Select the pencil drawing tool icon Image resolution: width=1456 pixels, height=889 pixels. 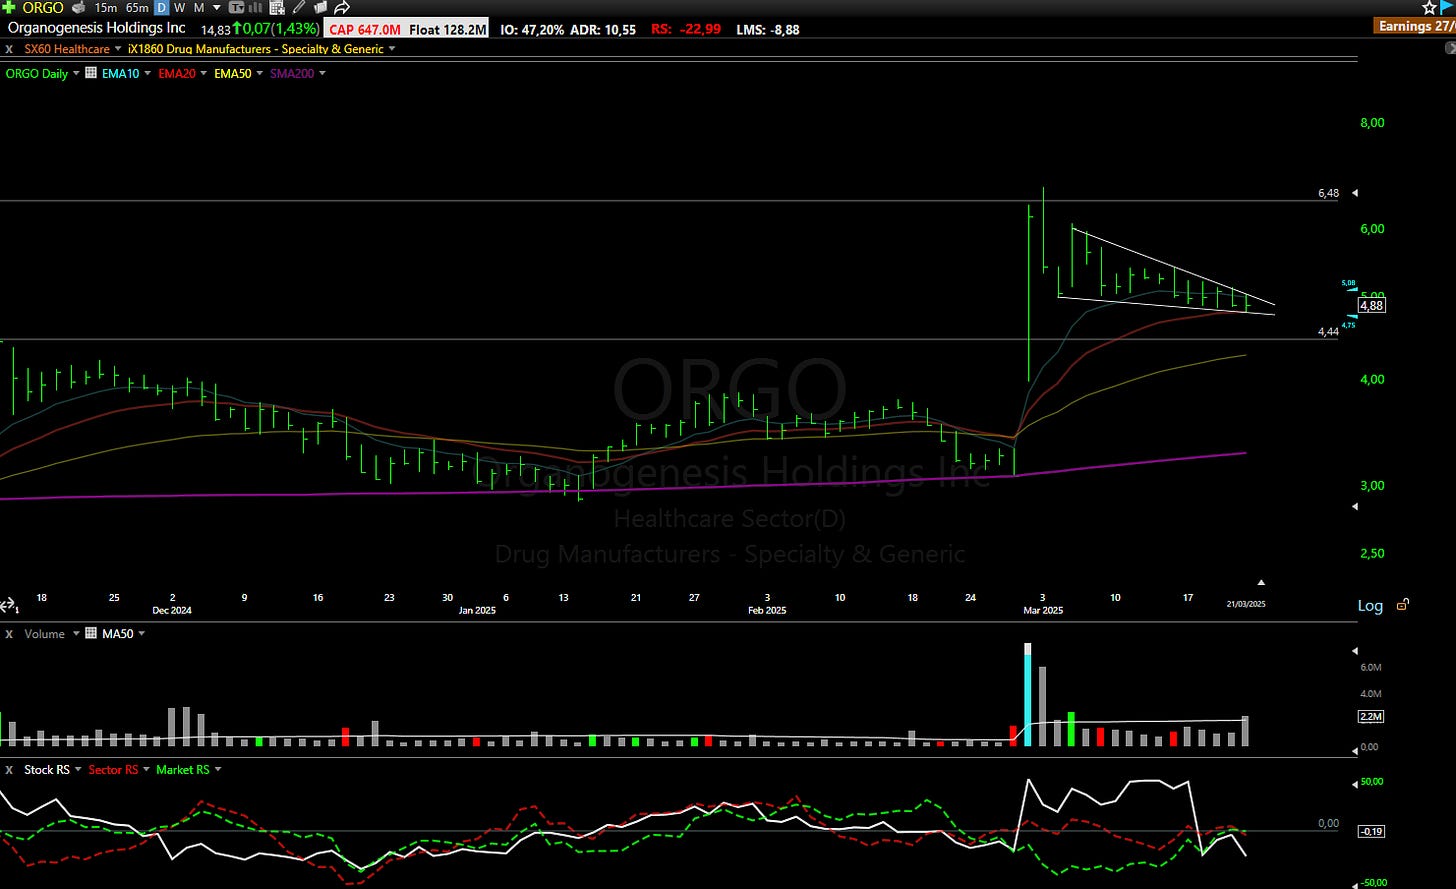tap(299, 7)
